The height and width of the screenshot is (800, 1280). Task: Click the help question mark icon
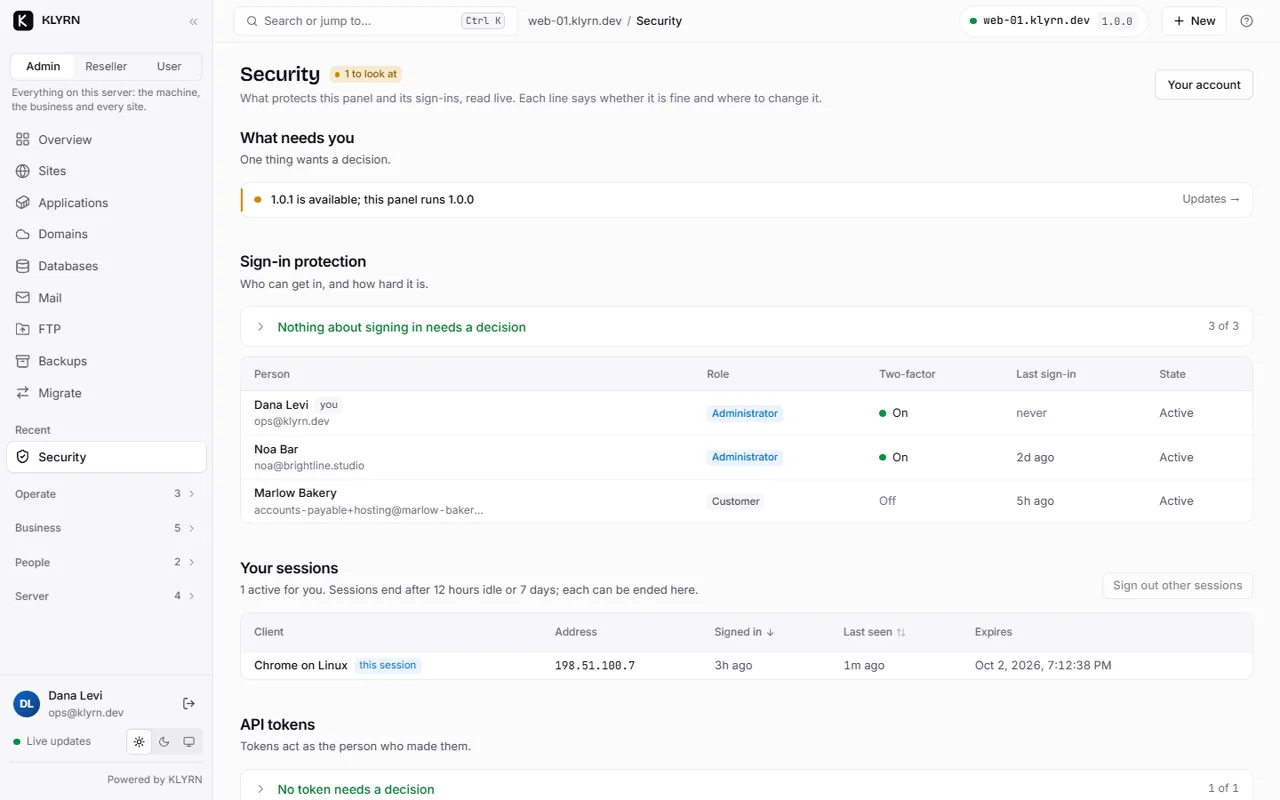point(1246,21)
